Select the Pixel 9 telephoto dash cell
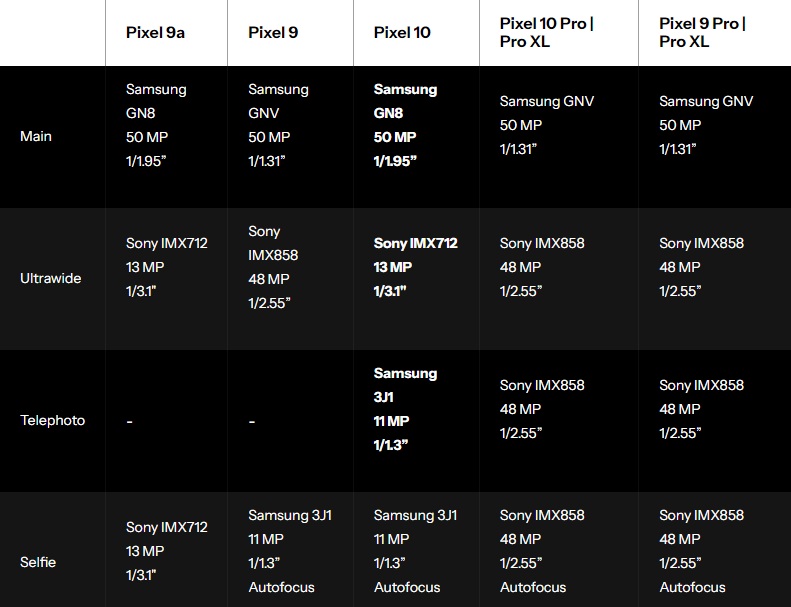Image resolution: width=791 pixels, height=607 pixels. click(252, 421)
